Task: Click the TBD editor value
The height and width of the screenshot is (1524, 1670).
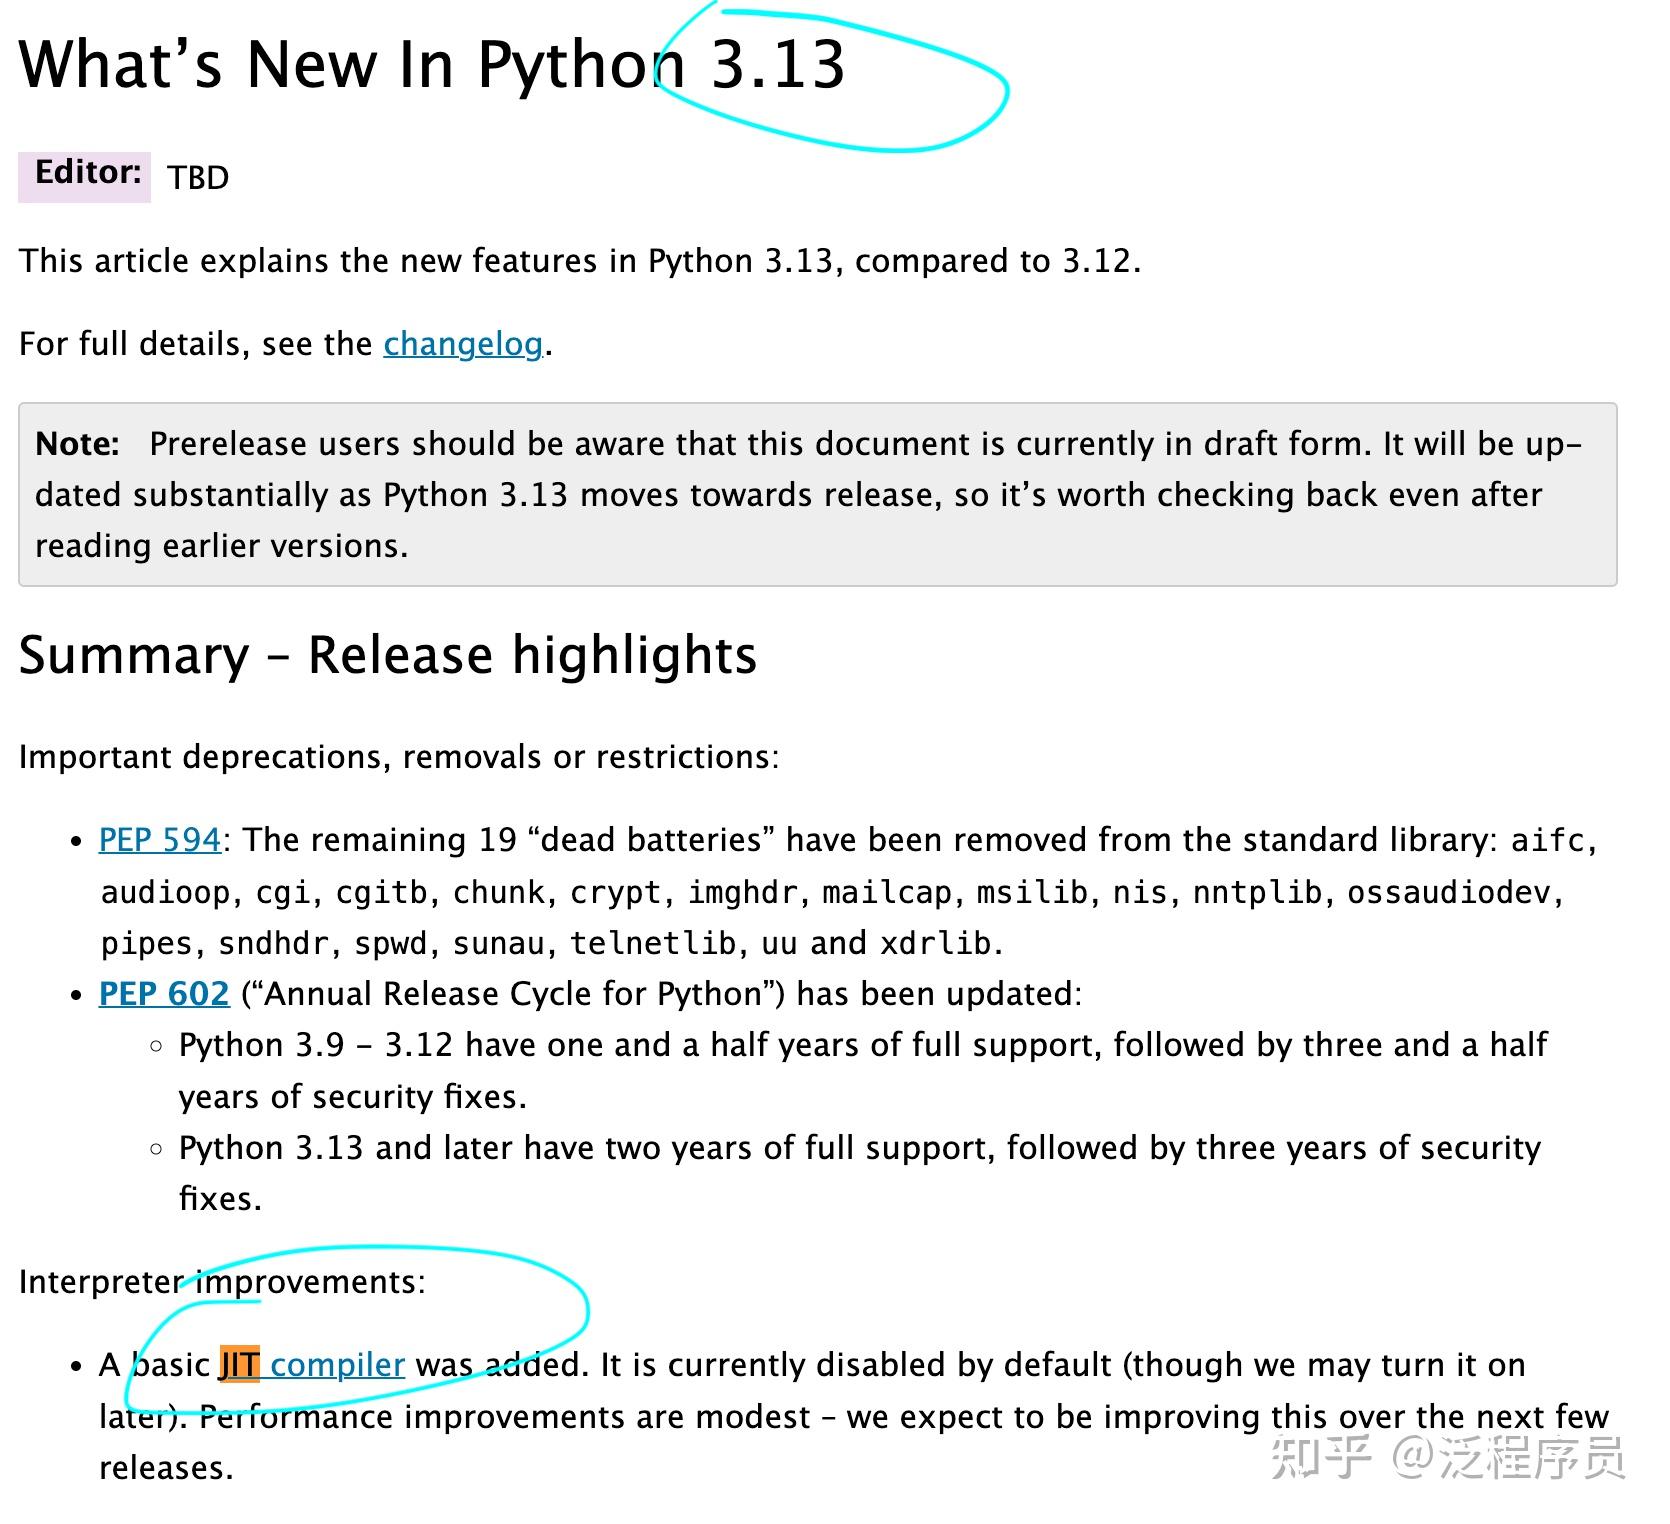Action: pos(197,177)
